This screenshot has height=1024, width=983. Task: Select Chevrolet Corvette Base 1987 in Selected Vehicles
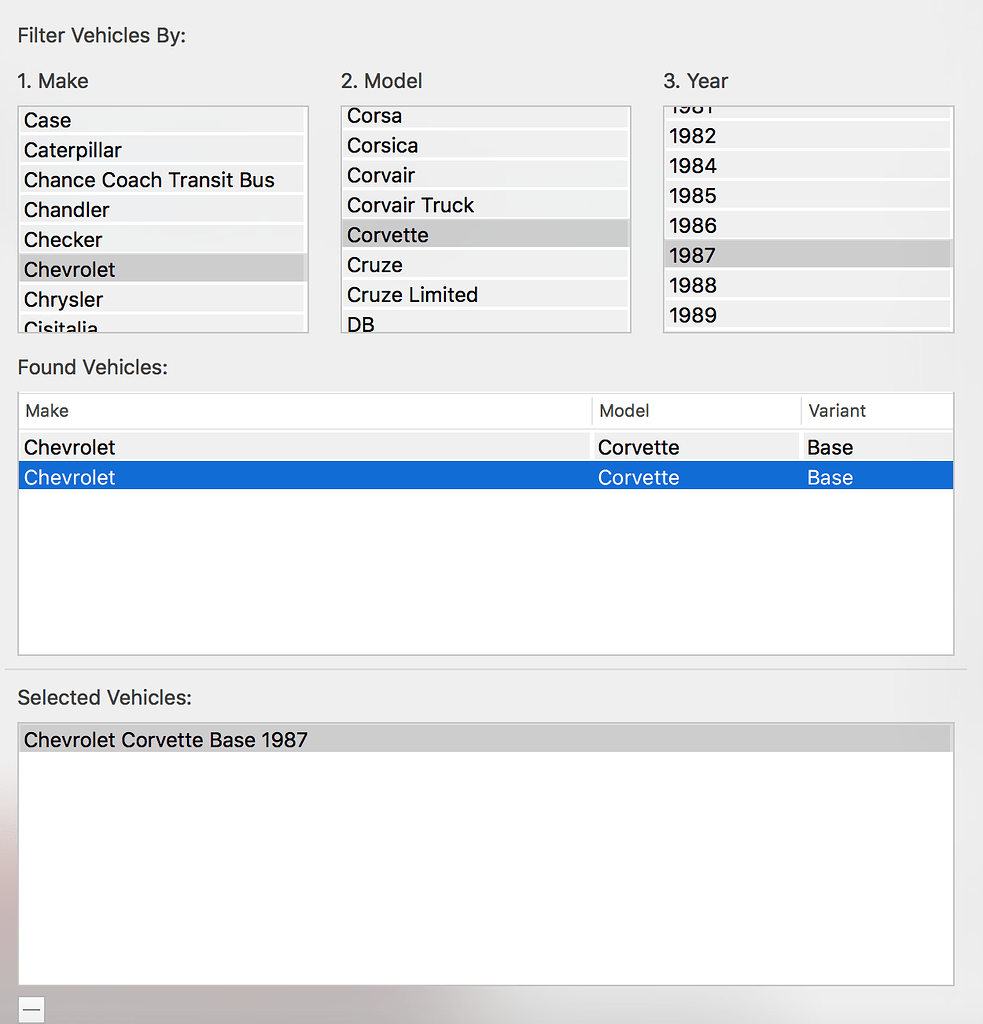485,739
